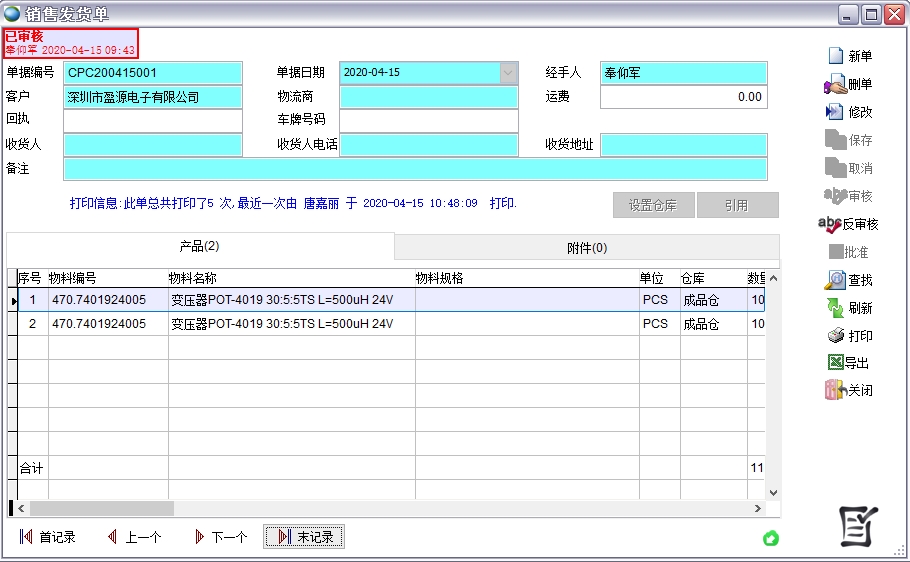The width and height of the screenshot is (910, 562).
Task: Jump to 末记录 (last record)
Action: click(x=304, y=537)
